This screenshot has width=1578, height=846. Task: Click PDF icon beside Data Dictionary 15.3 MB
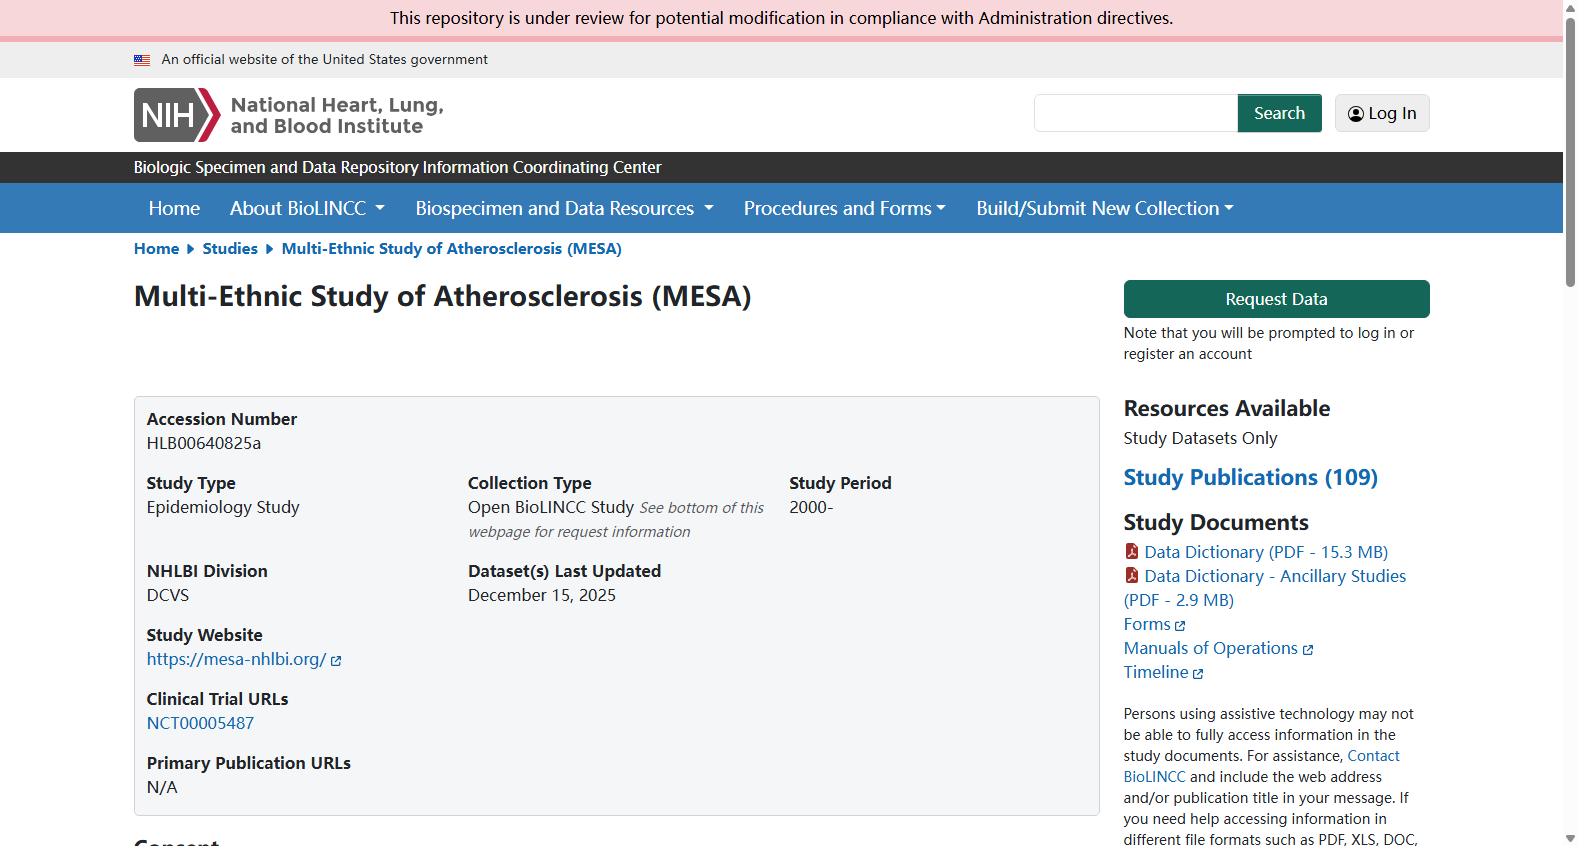click(1132, 552)
